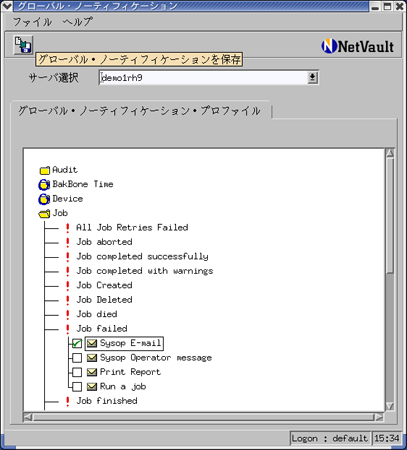407x450 pixels.
Task: Collapse the open Job folder icon
Action: 45,213
